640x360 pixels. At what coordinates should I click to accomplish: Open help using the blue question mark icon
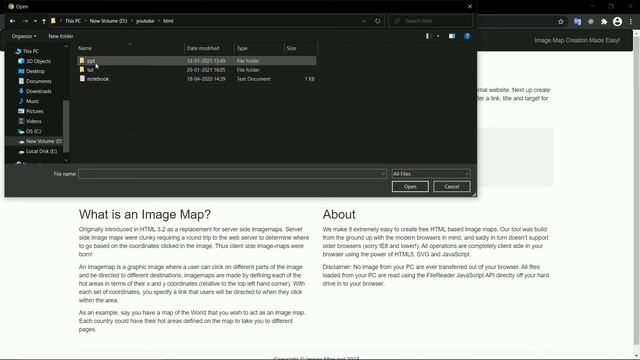coord(467,36)
